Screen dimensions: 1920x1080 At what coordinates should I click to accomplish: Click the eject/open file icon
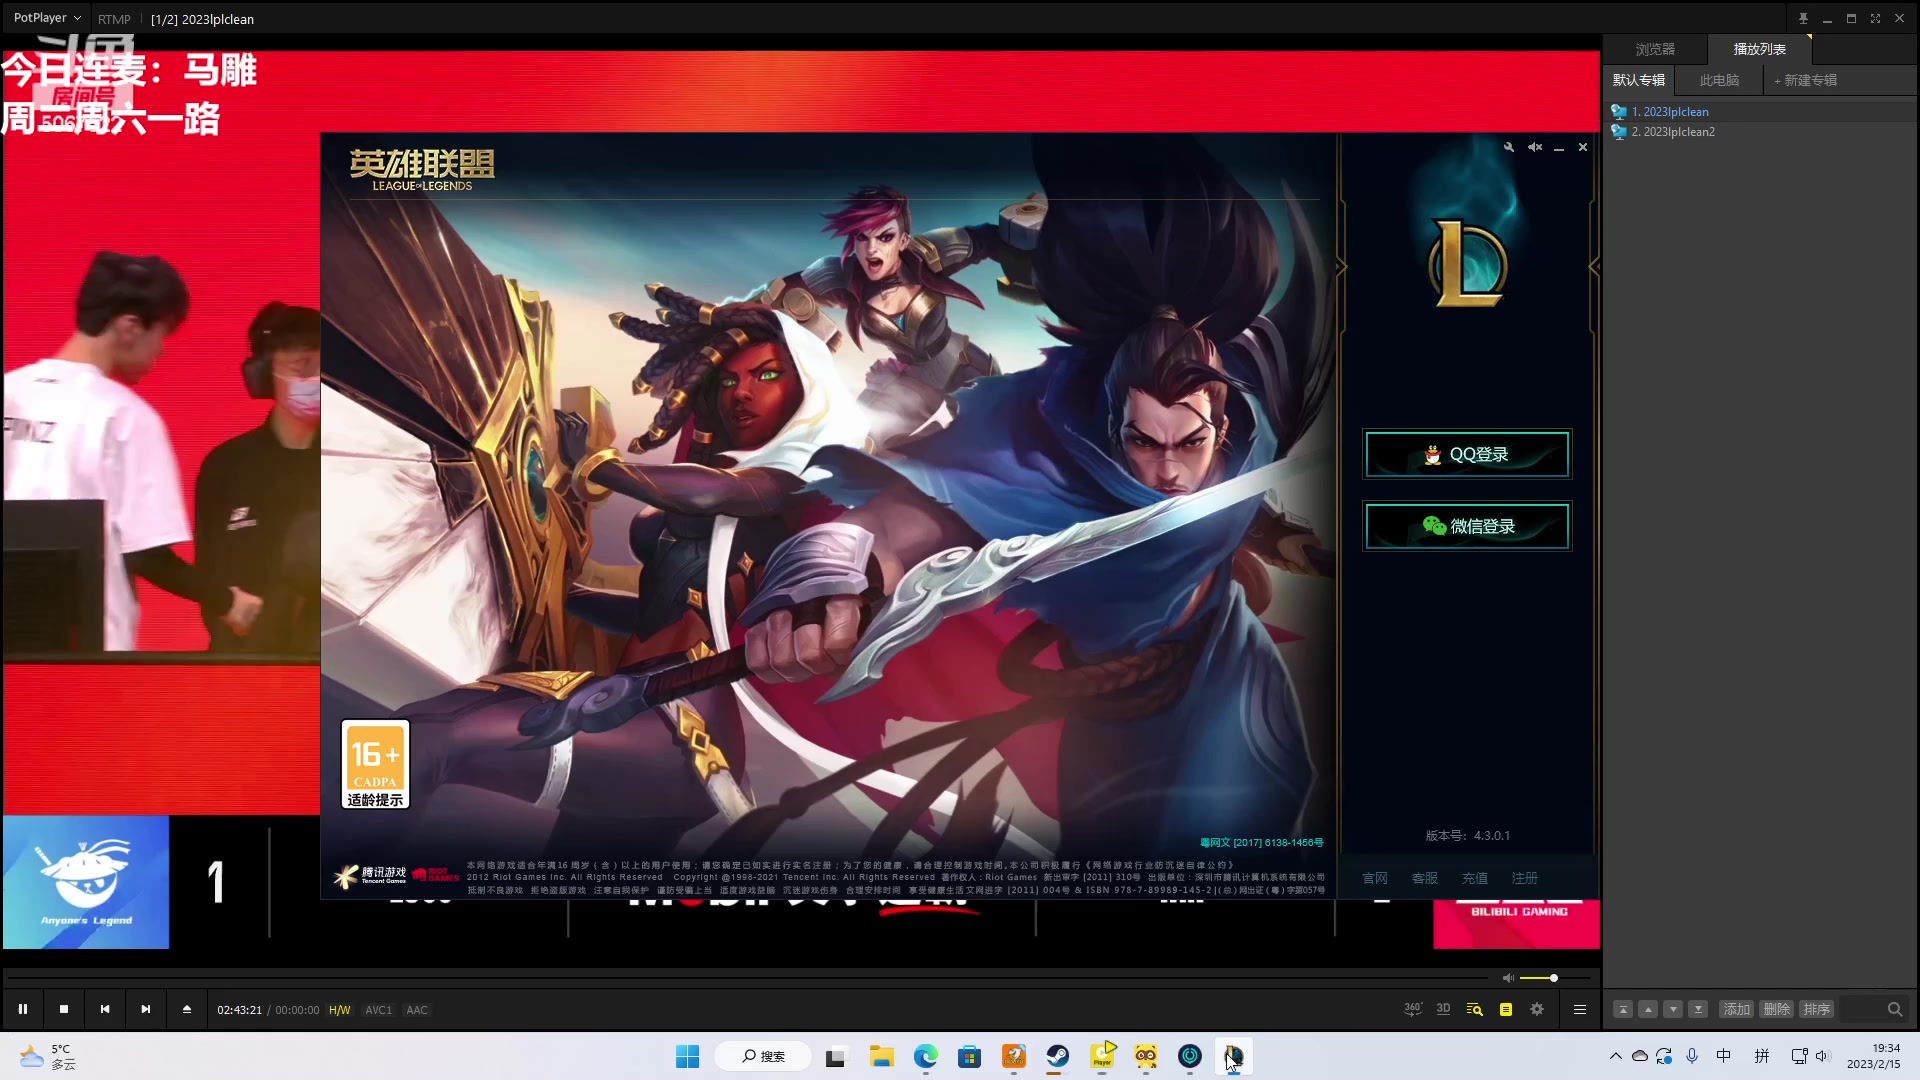187,1009
